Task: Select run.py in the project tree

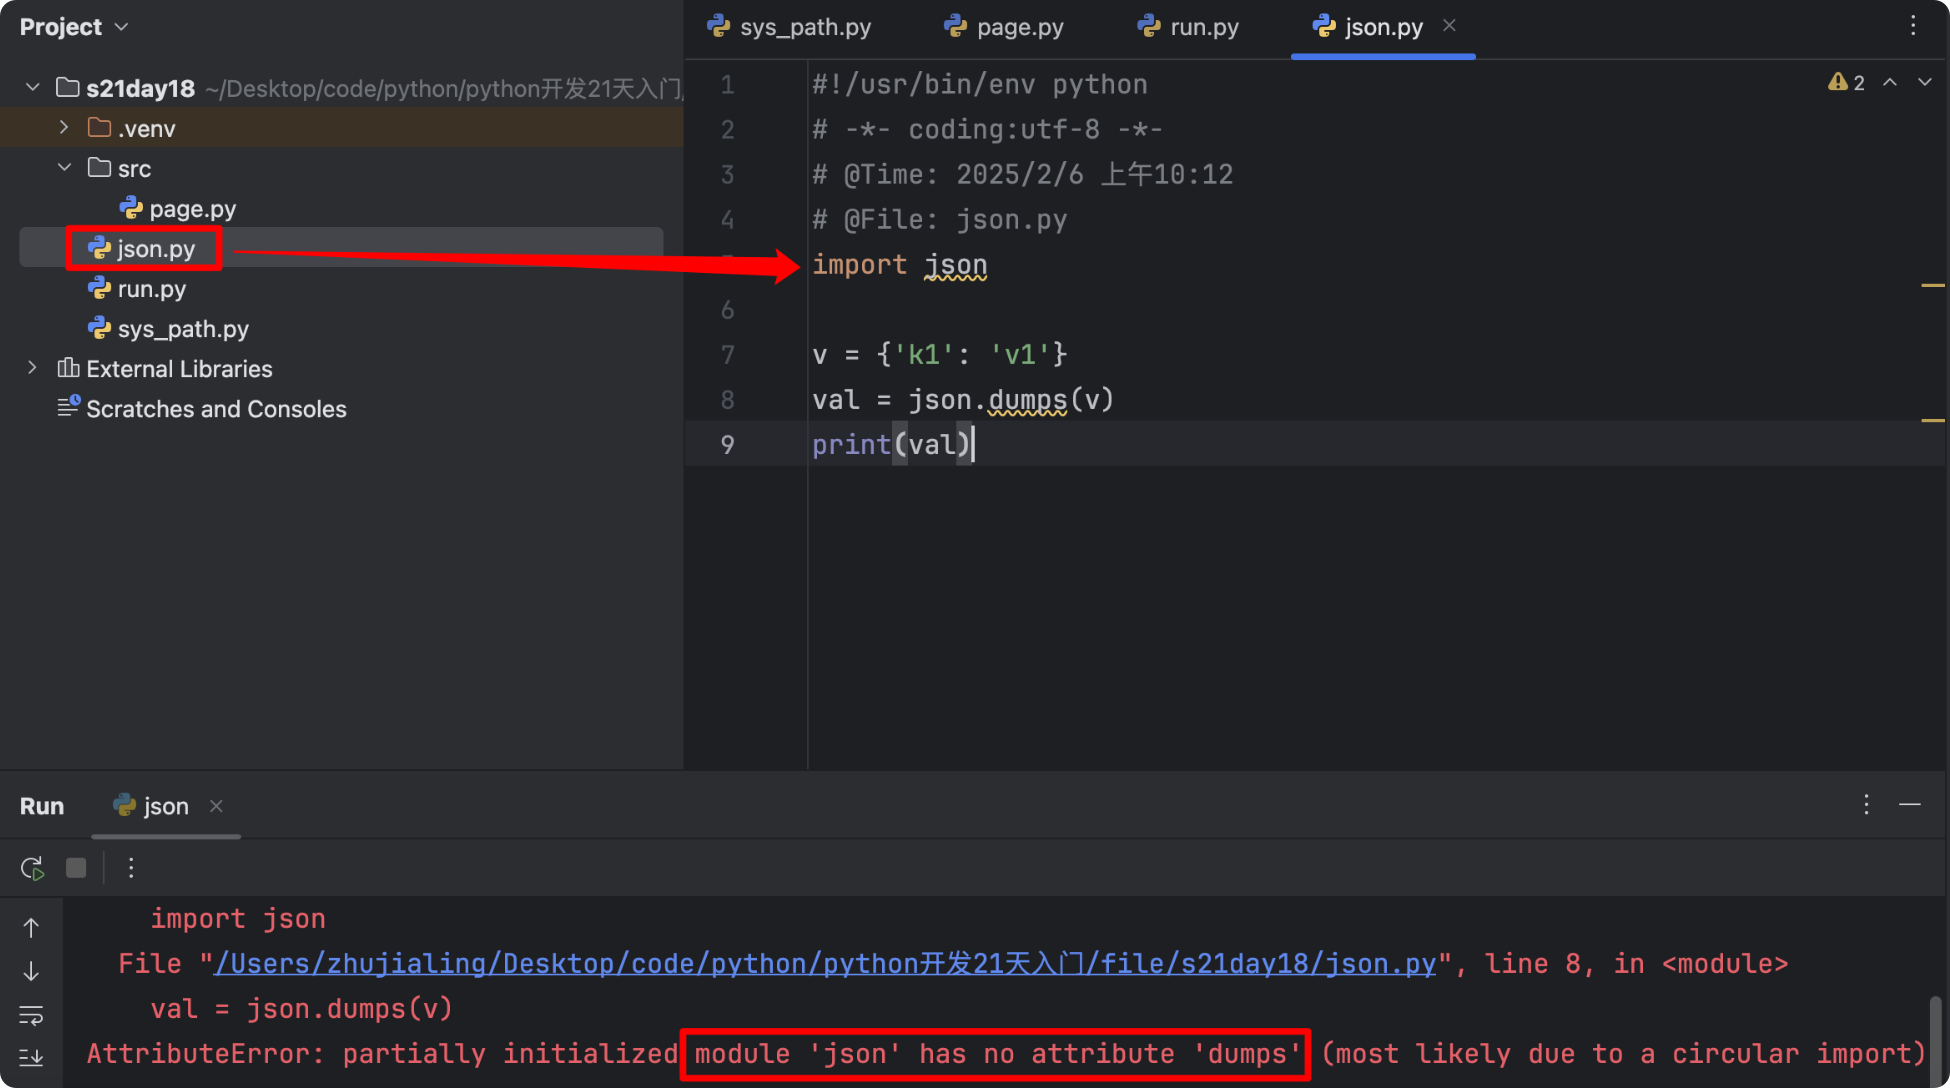Action: click(x=151, y=289)
